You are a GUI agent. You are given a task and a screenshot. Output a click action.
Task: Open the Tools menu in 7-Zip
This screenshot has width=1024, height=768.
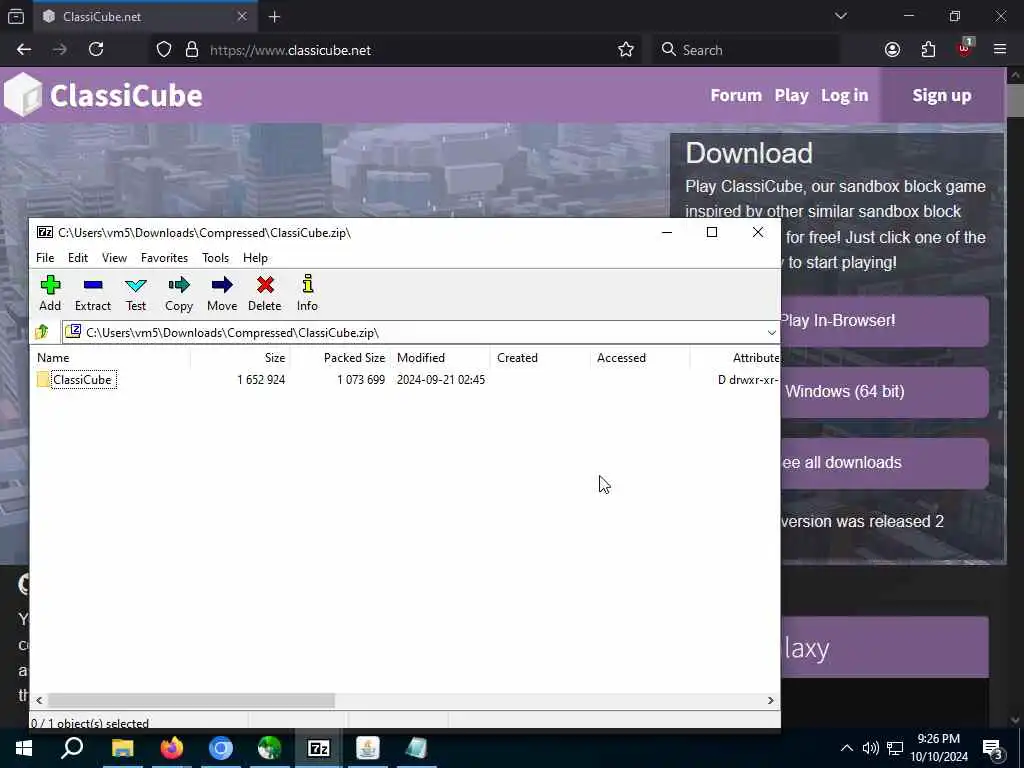click(216, 258)
